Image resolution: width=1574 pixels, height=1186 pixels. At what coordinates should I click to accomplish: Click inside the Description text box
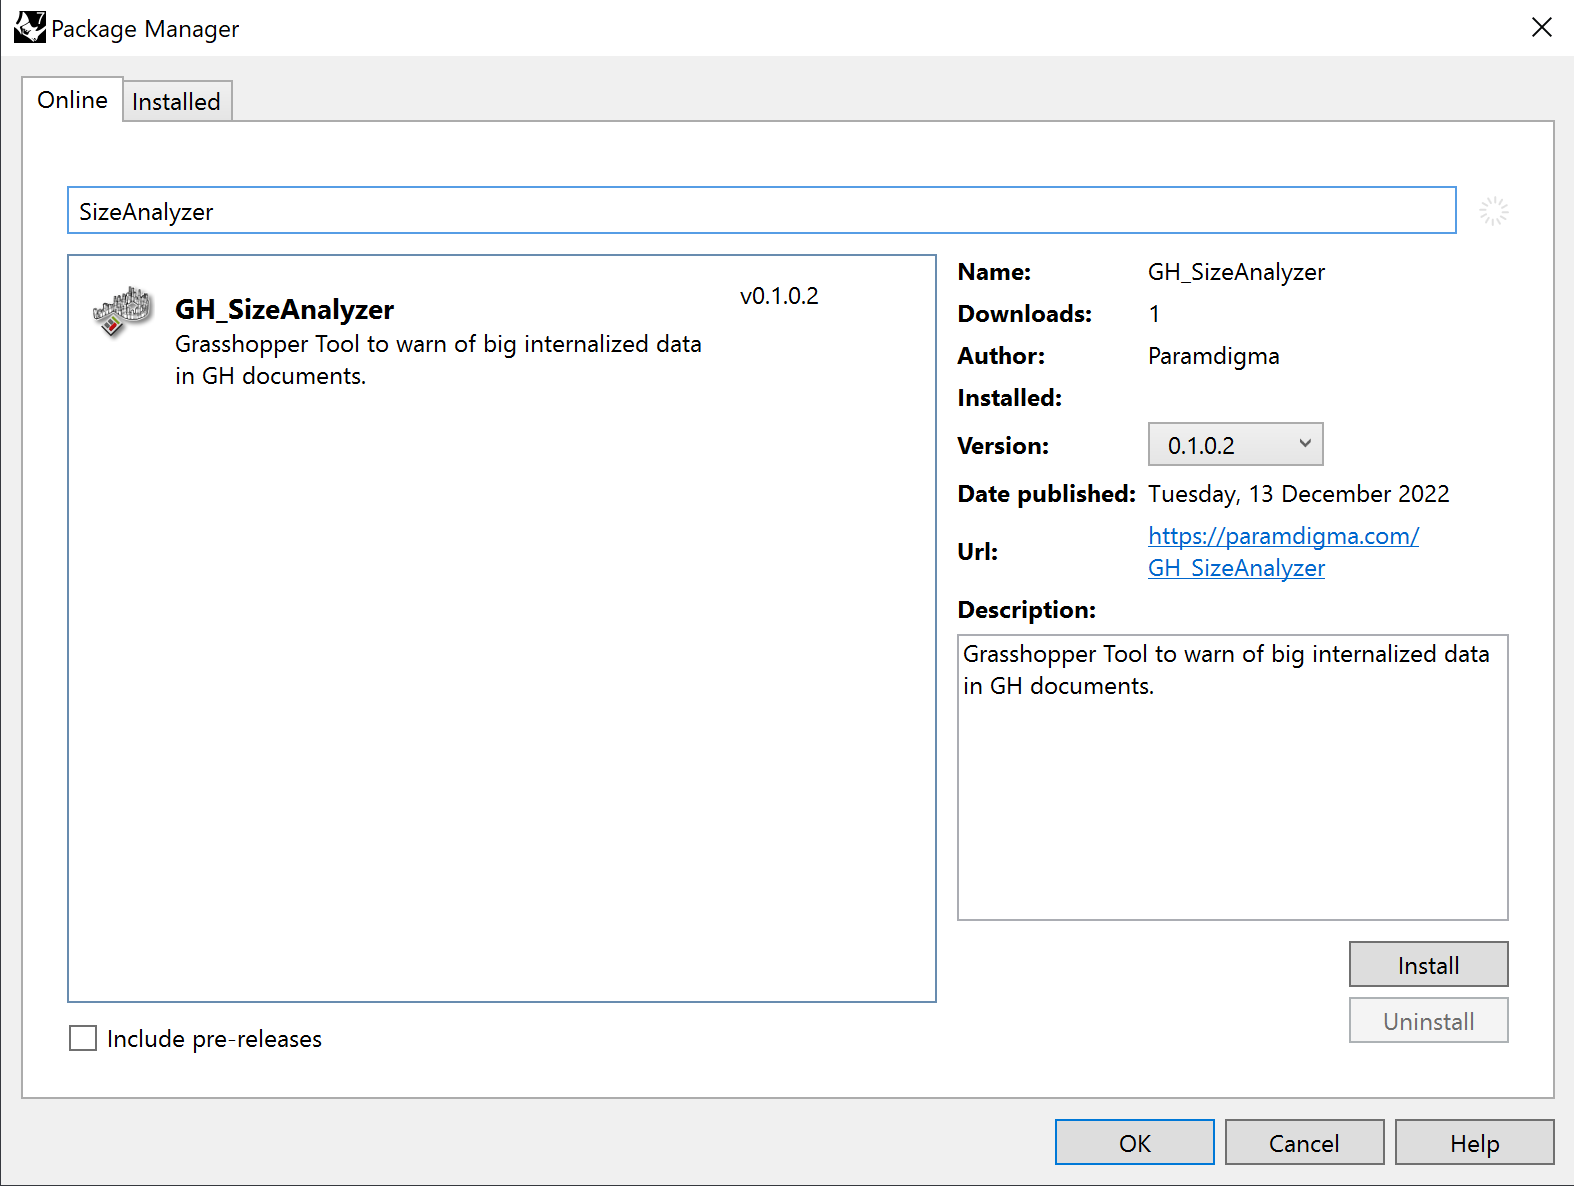[x=1232, y=777]
